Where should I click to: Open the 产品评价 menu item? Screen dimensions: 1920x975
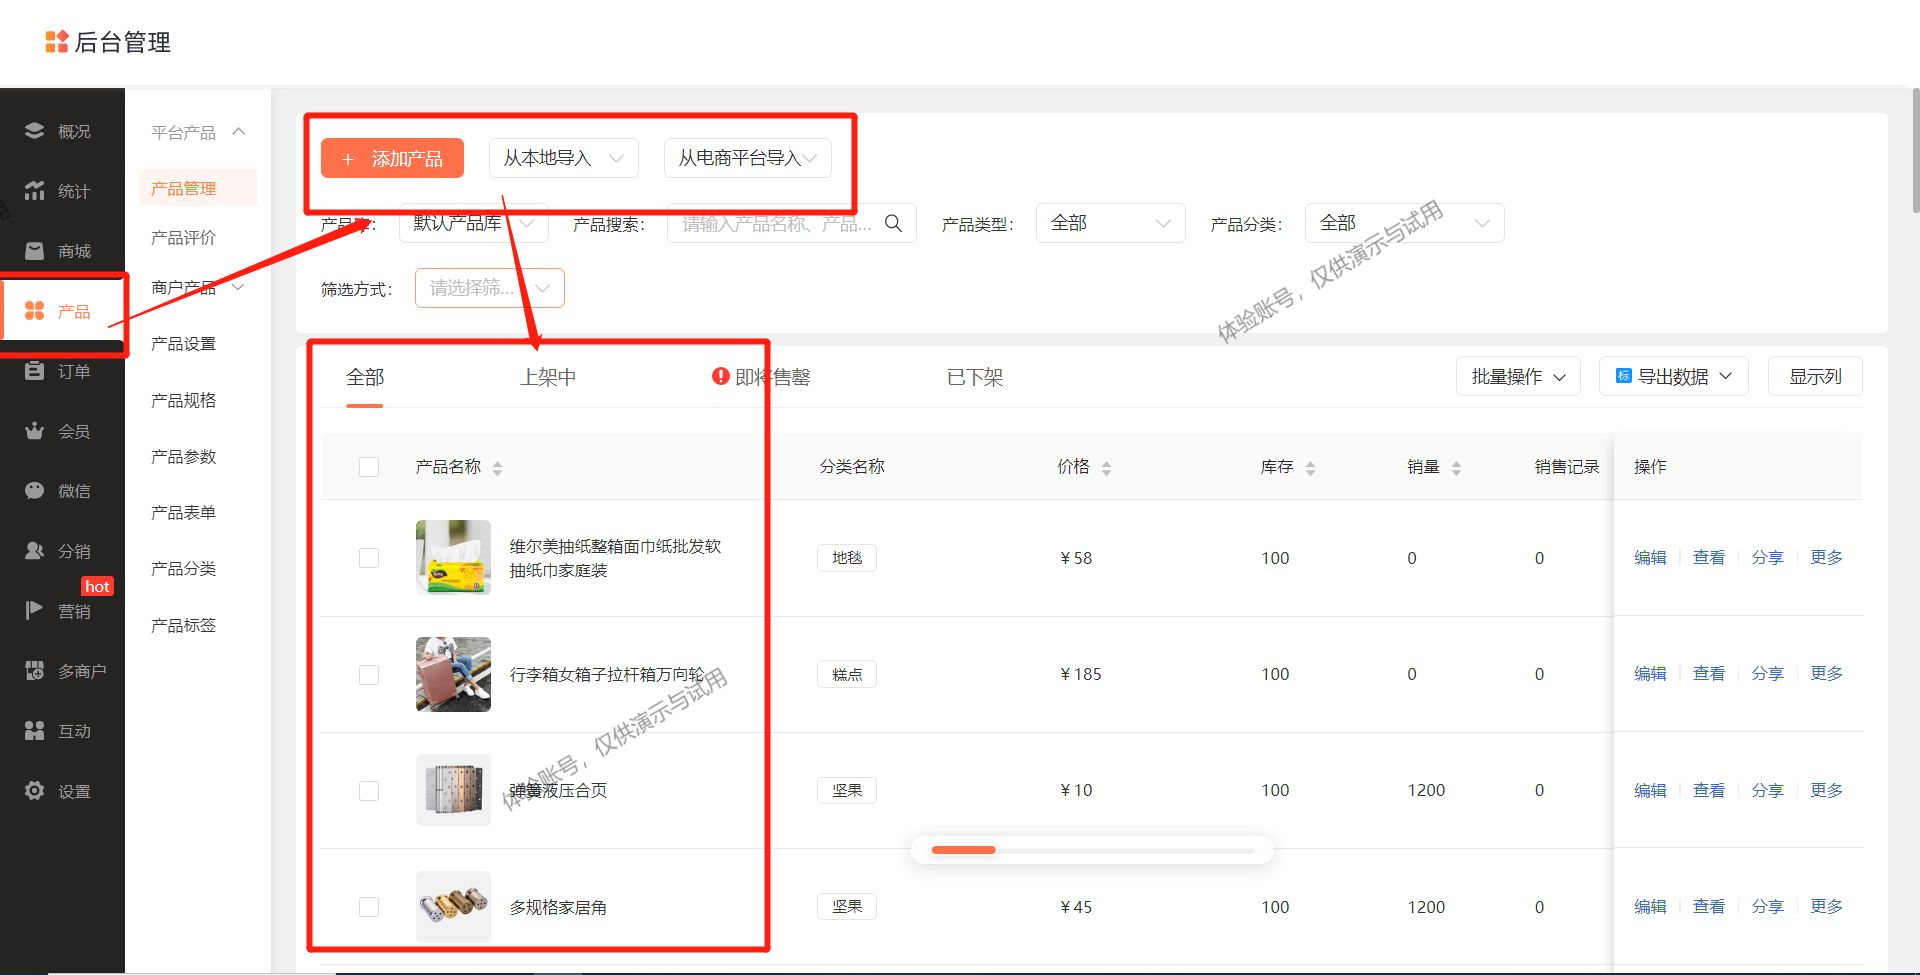tap(183, 237)
